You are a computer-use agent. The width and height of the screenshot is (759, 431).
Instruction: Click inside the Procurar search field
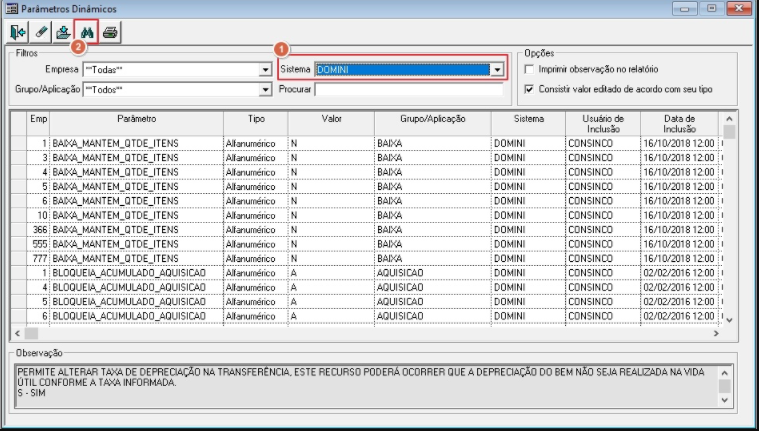coord(409,90)
